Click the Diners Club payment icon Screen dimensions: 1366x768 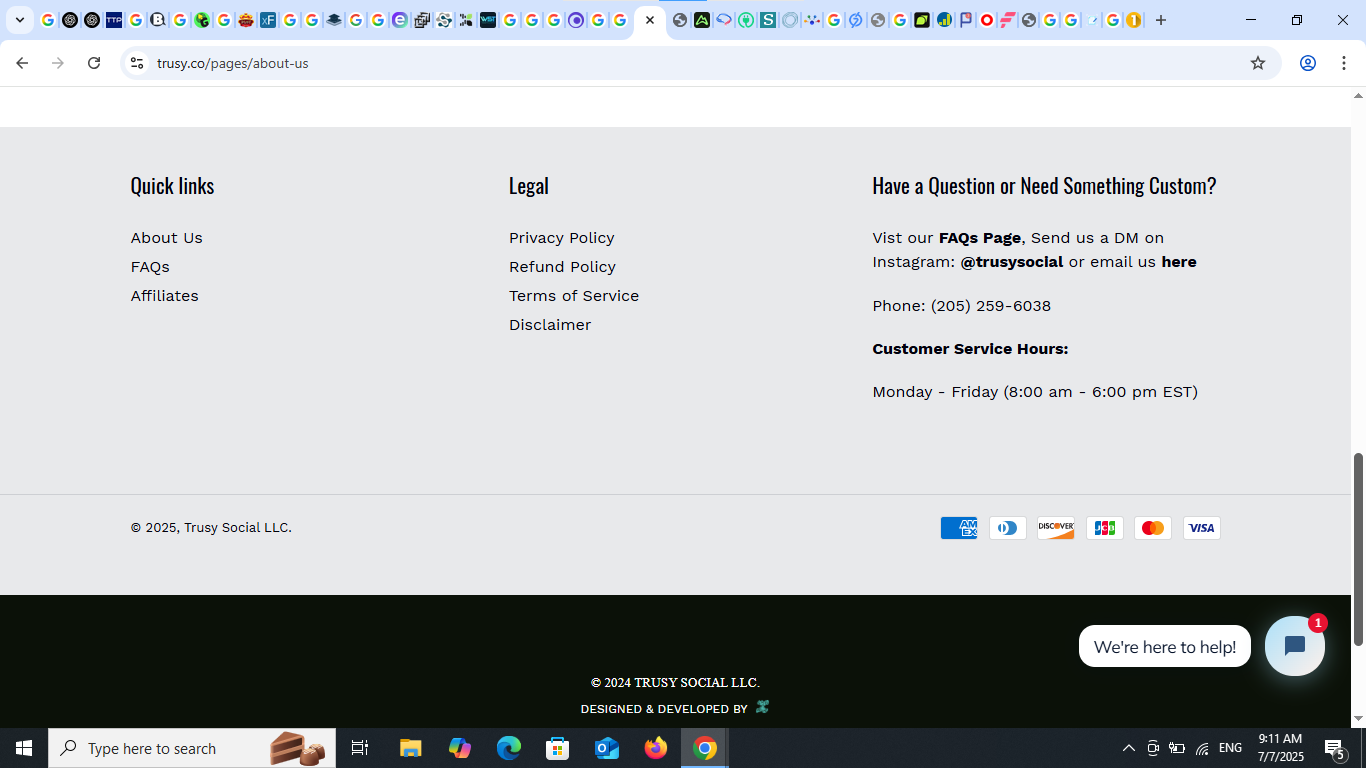pos(1007,528)
